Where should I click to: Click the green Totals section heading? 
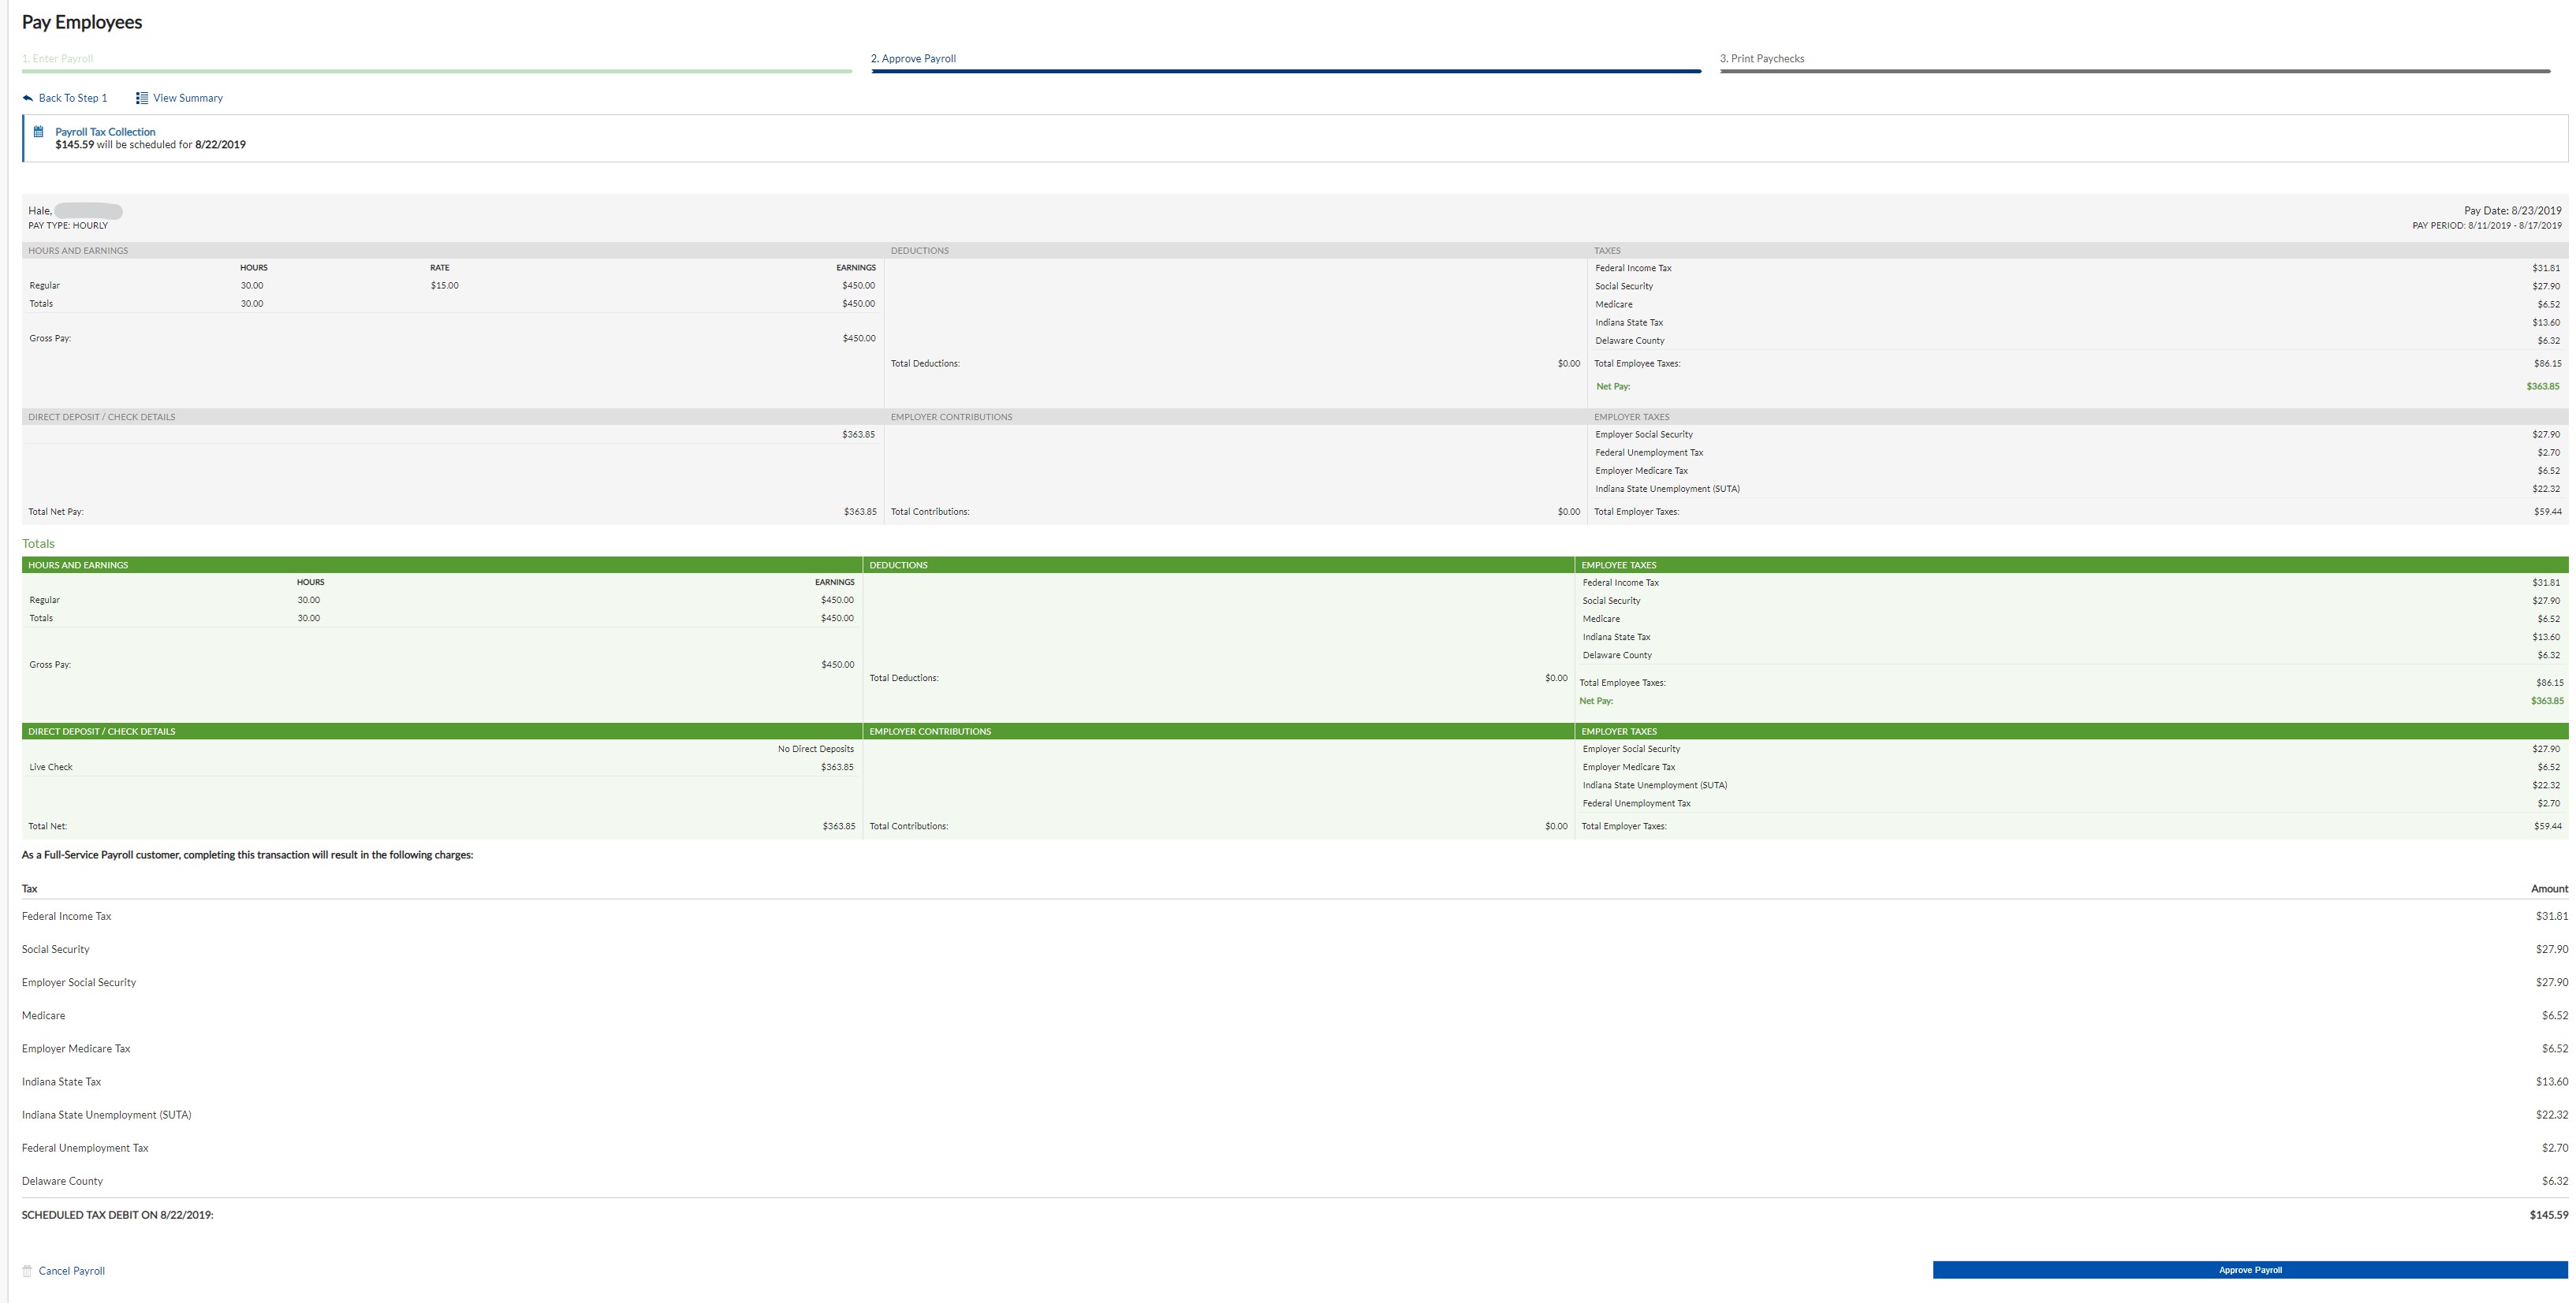pyautogui.click(x=38, y=544)
